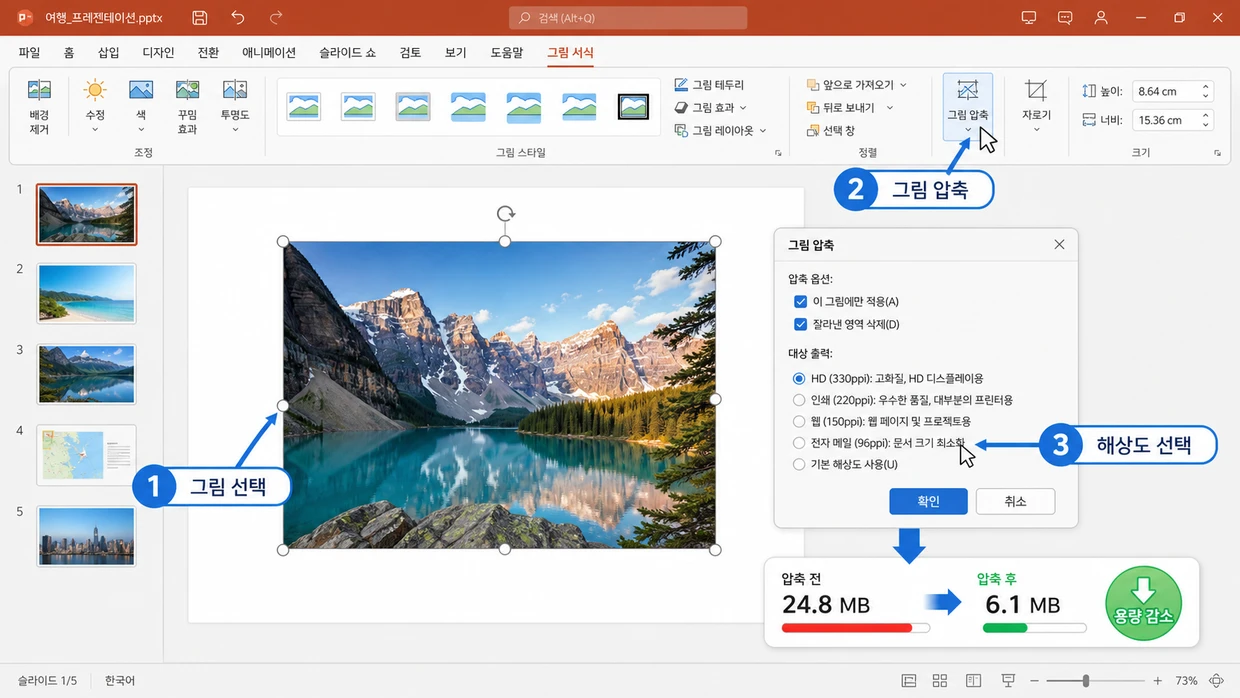Open the 투명도 transparency tool
Image resolution: width=1240 pixels, height=698 pixels.
235,107
